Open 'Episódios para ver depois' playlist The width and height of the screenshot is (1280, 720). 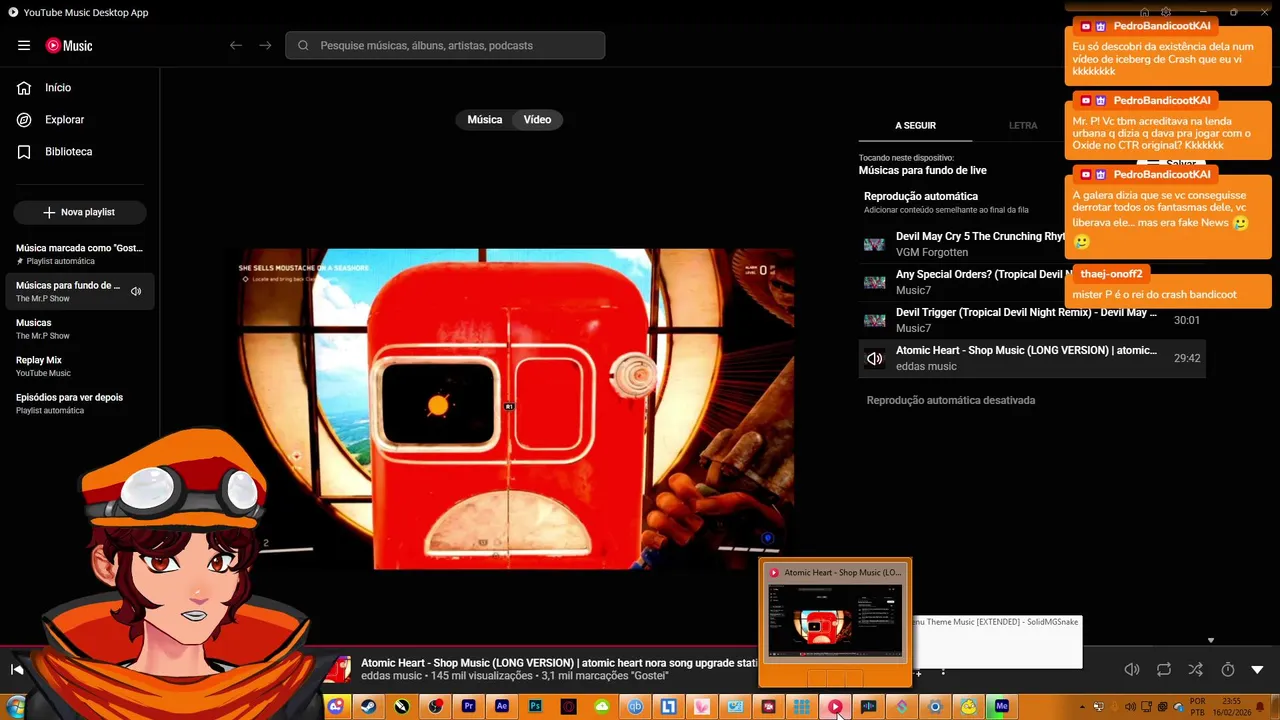pos(80,403)
